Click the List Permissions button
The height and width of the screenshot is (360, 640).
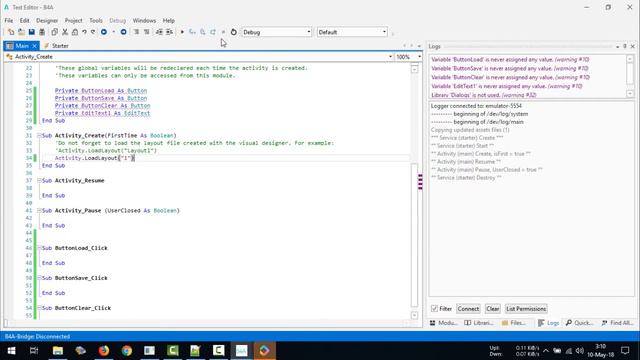click(526, 309)
